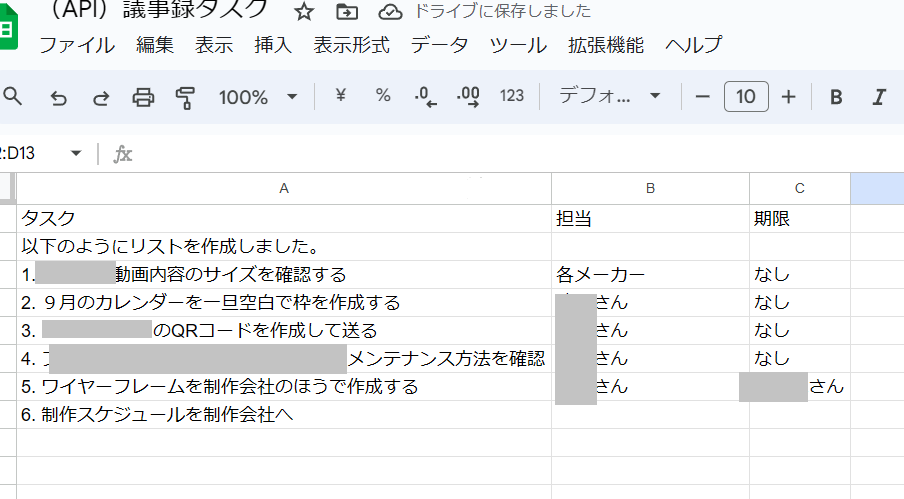Image resolution: width=904 pixels, height=499 pixels.
Task: Check the cloud save status icon
Action: click(390, 12)
